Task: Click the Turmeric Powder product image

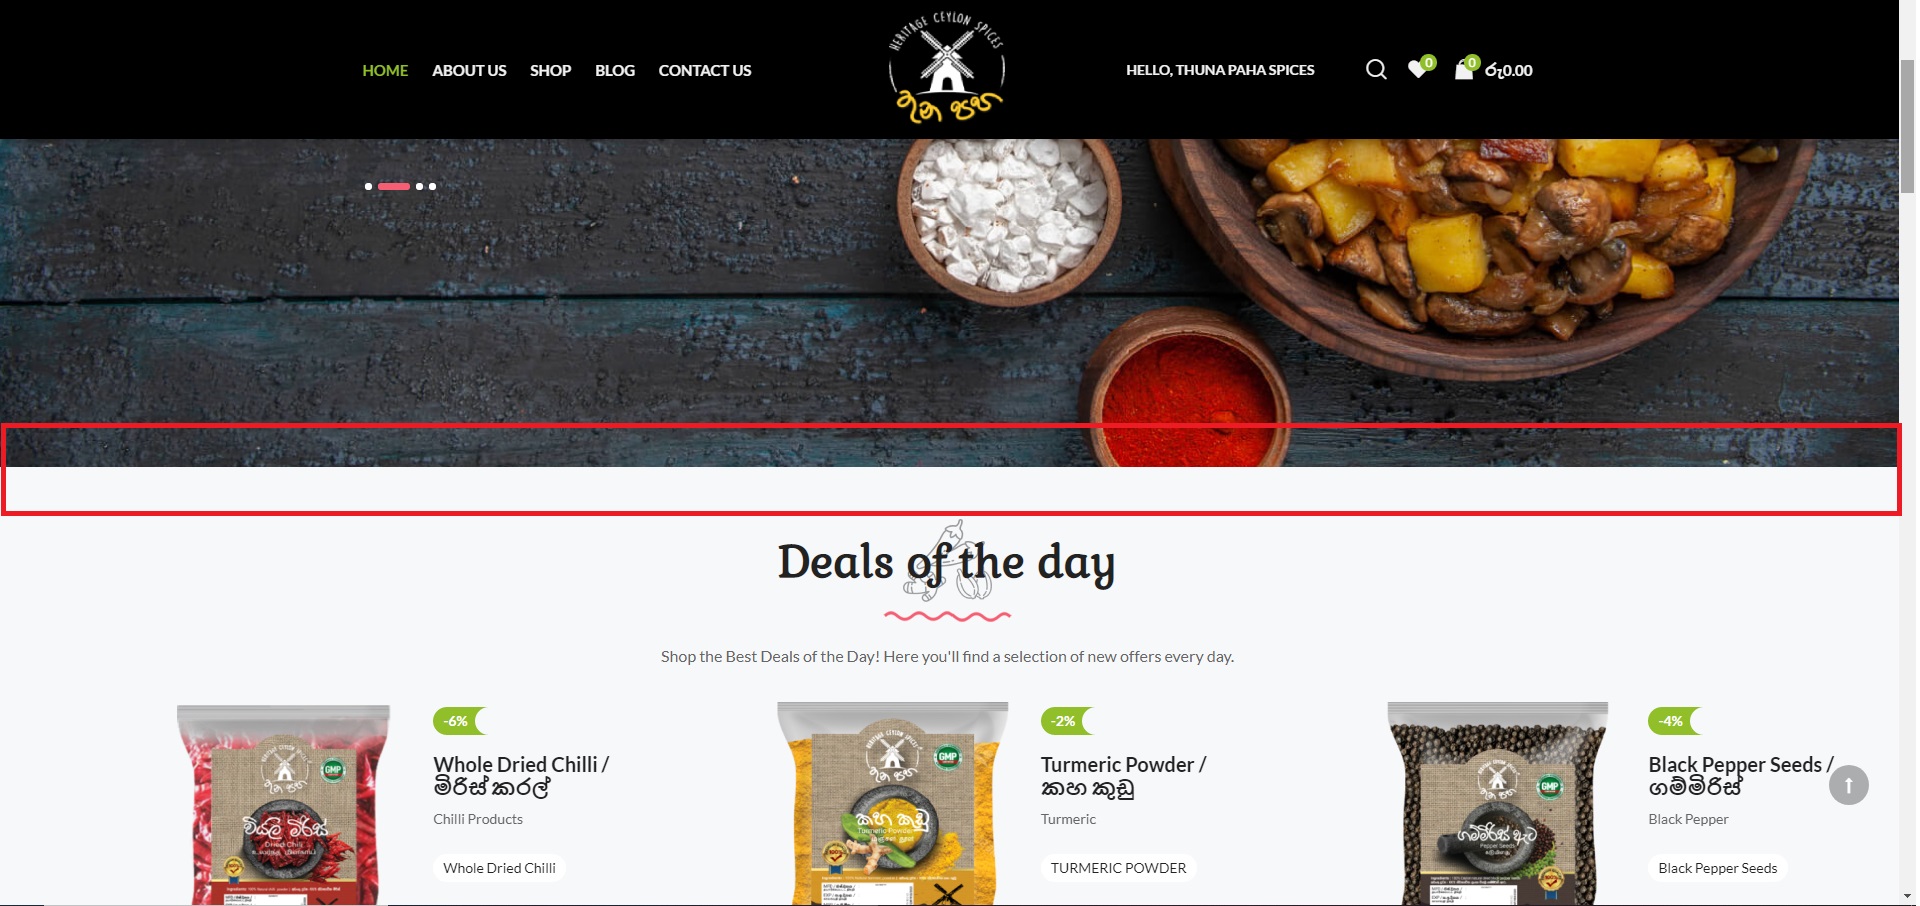Action: 893,803
